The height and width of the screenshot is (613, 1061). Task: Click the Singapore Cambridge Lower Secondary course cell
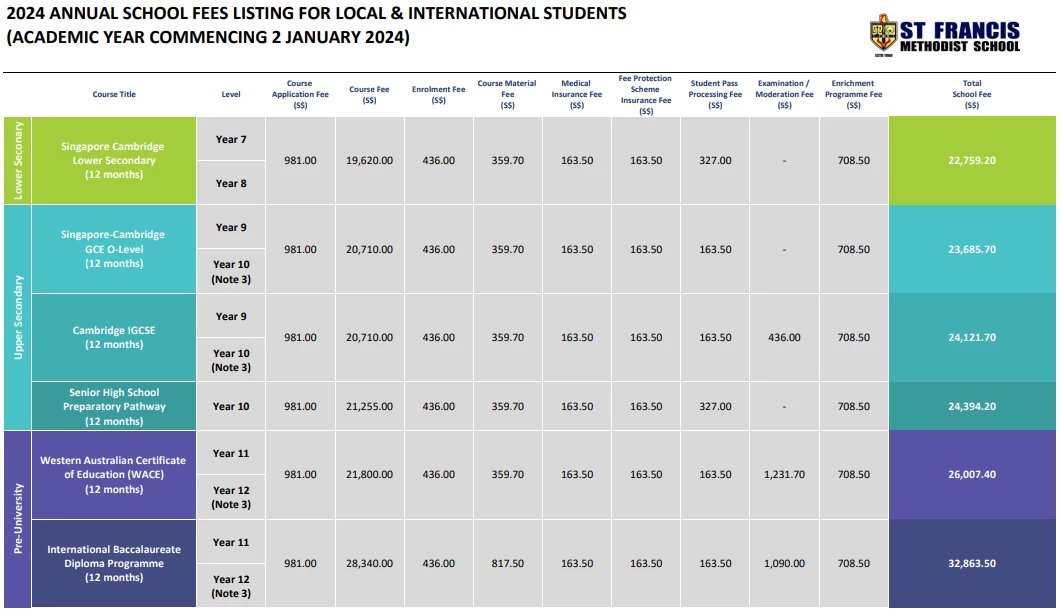(114, 160)
